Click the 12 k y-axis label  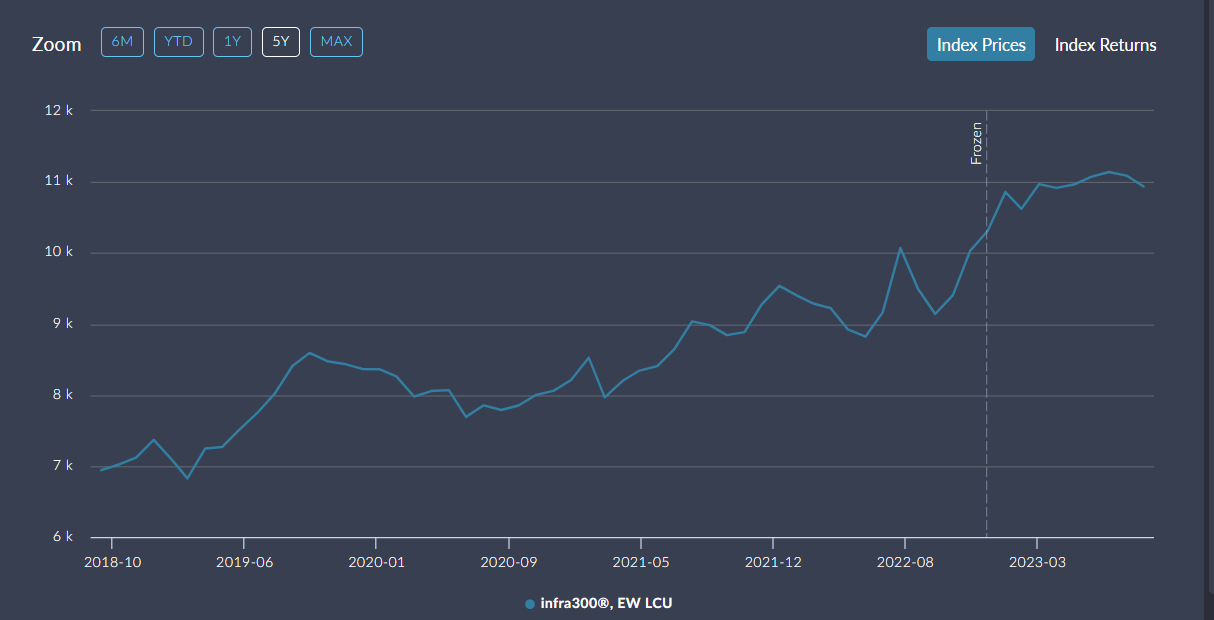pos(59,110)
